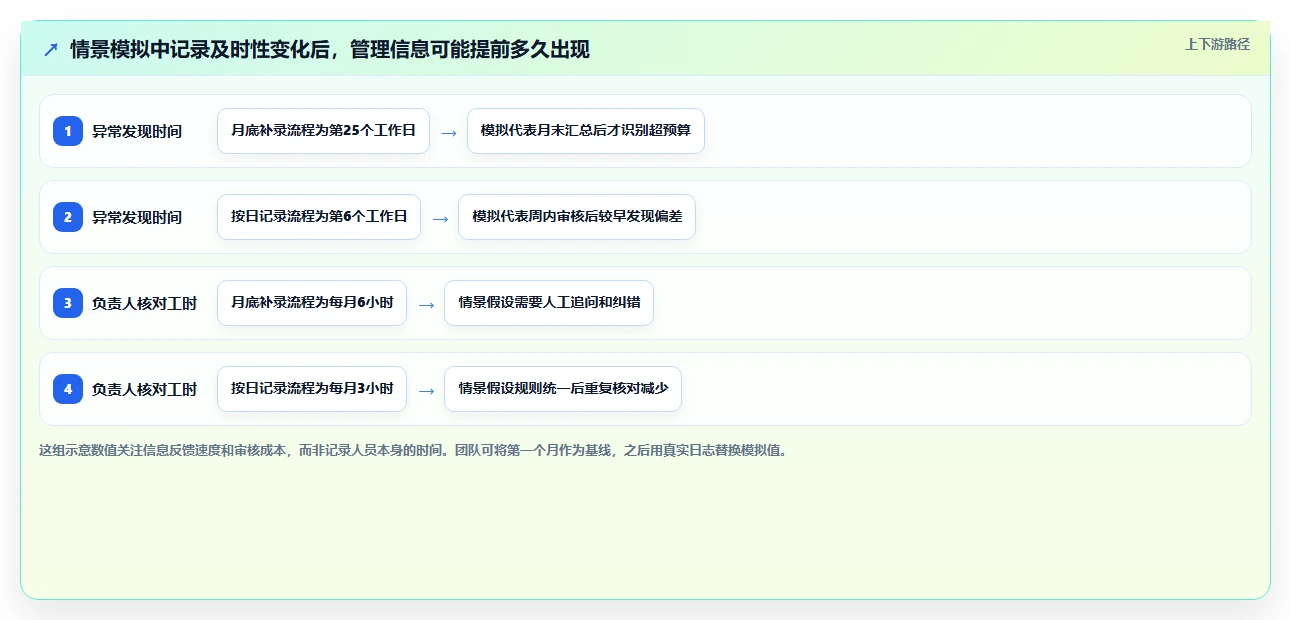Viewport: 1291px width, 620px height.
Task: Click the arrow after '按日记录流程为第6个工作日'
Action: (x=440, y=218)
